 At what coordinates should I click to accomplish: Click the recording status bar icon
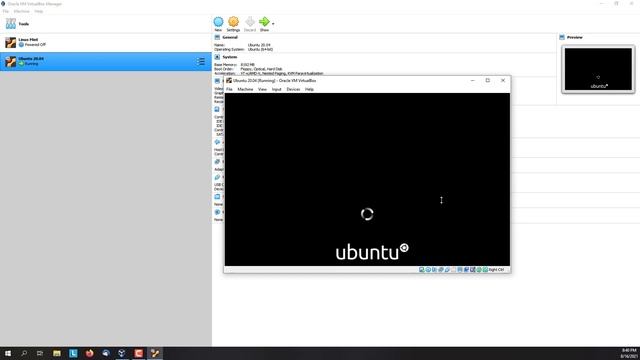pos(466,270)
